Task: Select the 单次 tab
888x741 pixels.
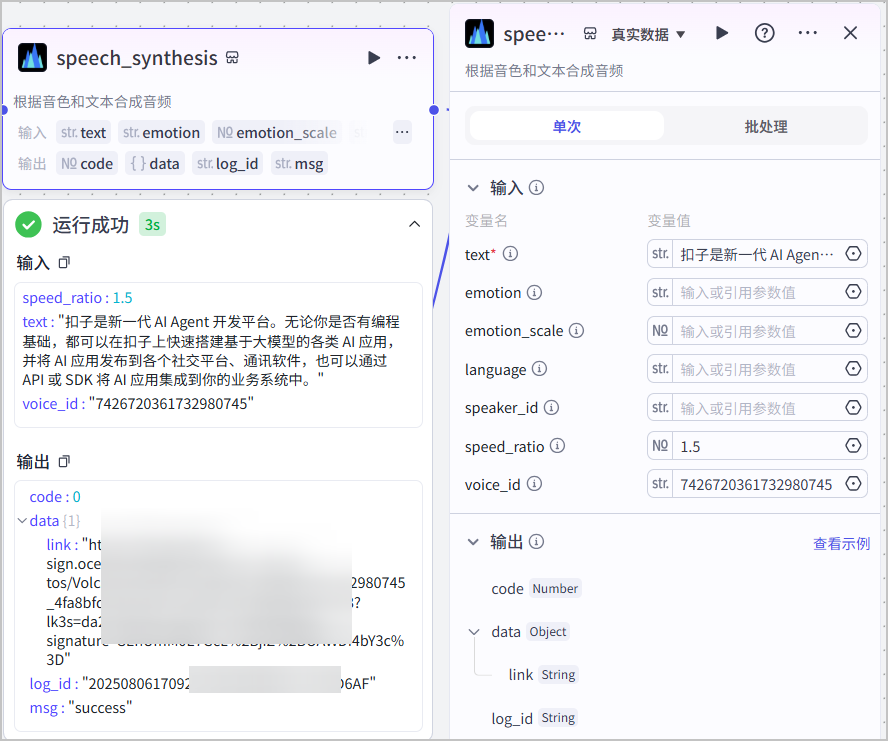Action: (567, 126)
